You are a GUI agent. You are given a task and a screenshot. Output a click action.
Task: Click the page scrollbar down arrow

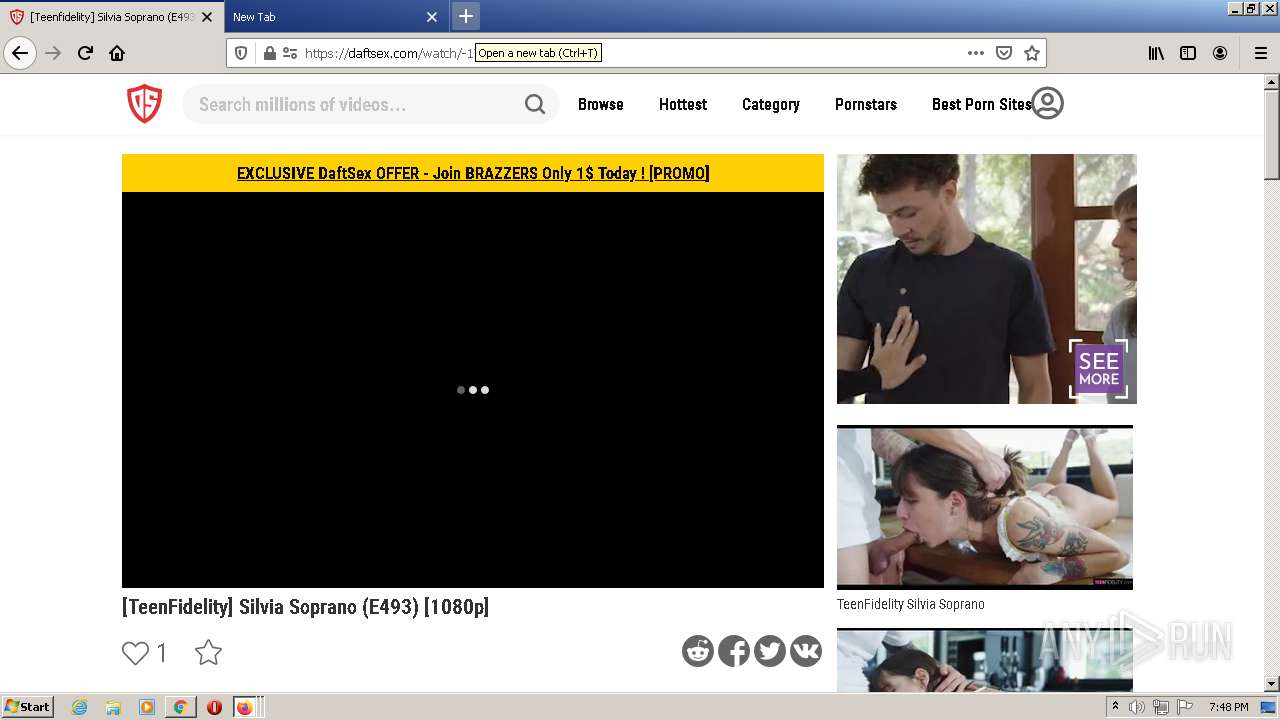click(1272, 684)
